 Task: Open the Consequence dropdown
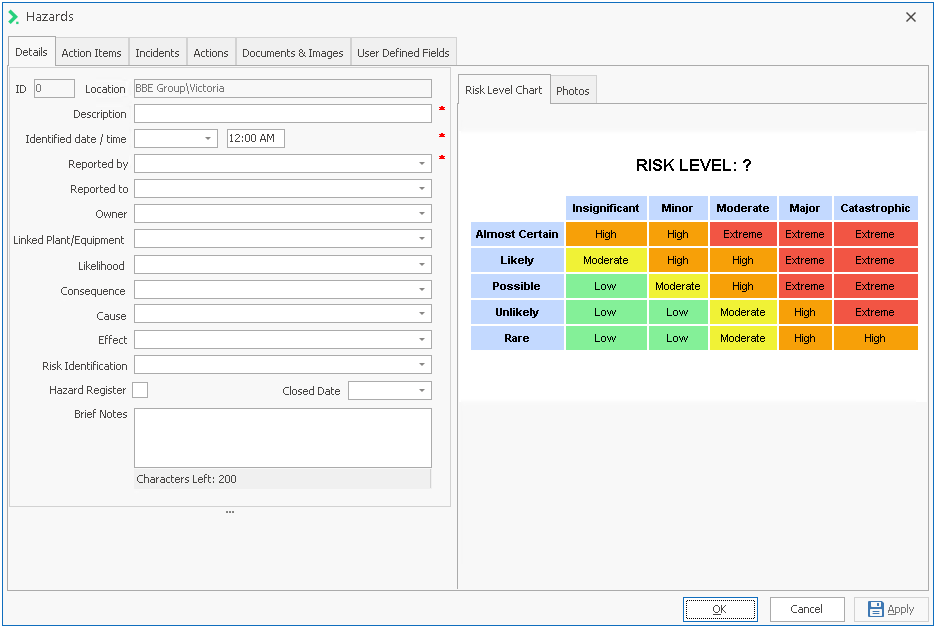coord(422,290)
